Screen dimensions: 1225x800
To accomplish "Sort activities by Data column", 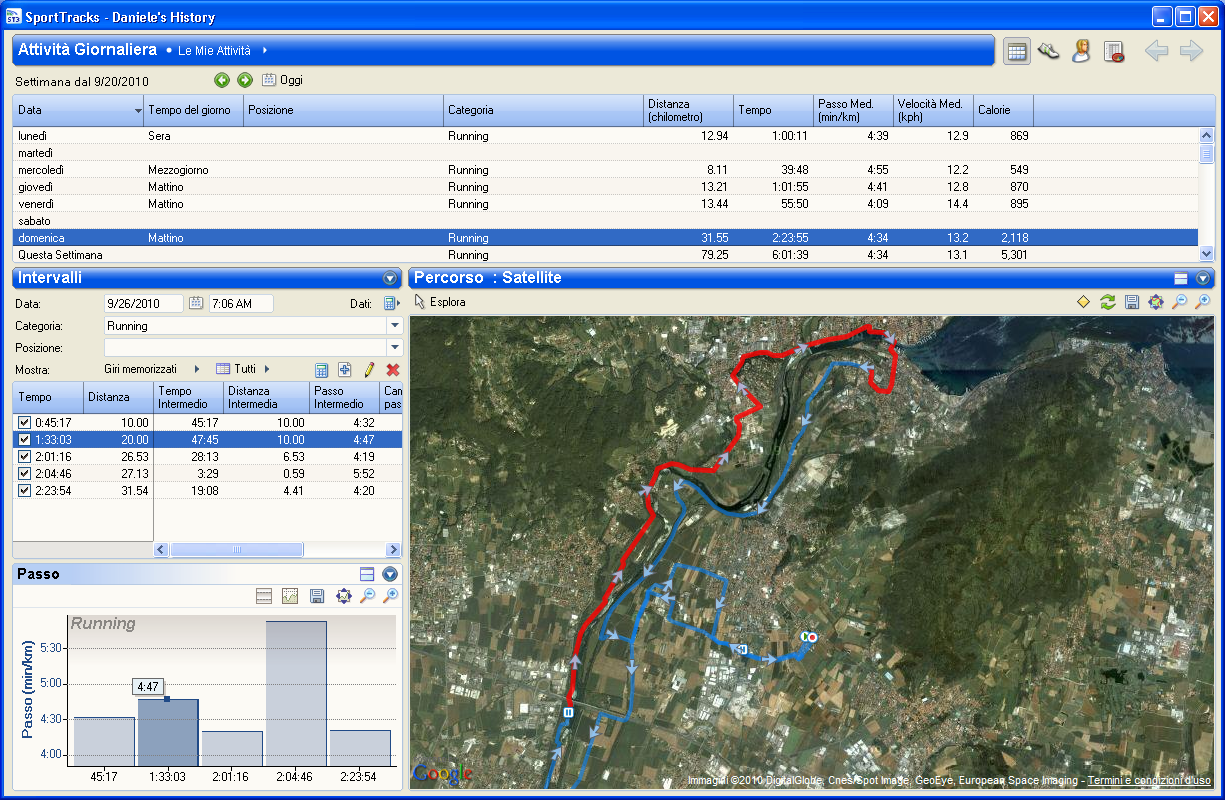I will tap(79, 110).
